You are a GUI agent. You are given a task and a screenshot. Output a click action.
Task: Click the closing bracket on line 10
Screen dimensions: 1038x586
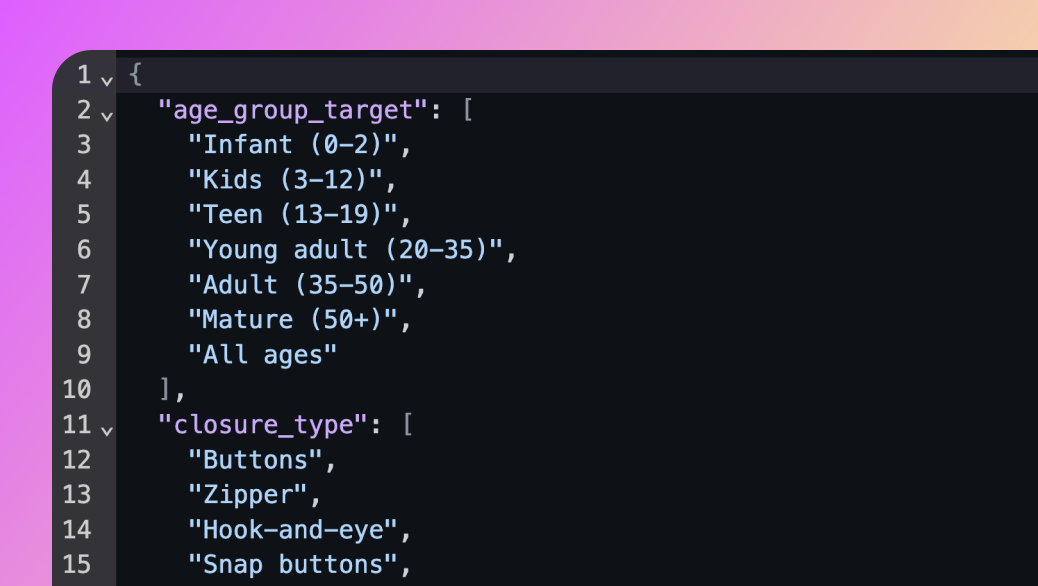pos(166,390)
